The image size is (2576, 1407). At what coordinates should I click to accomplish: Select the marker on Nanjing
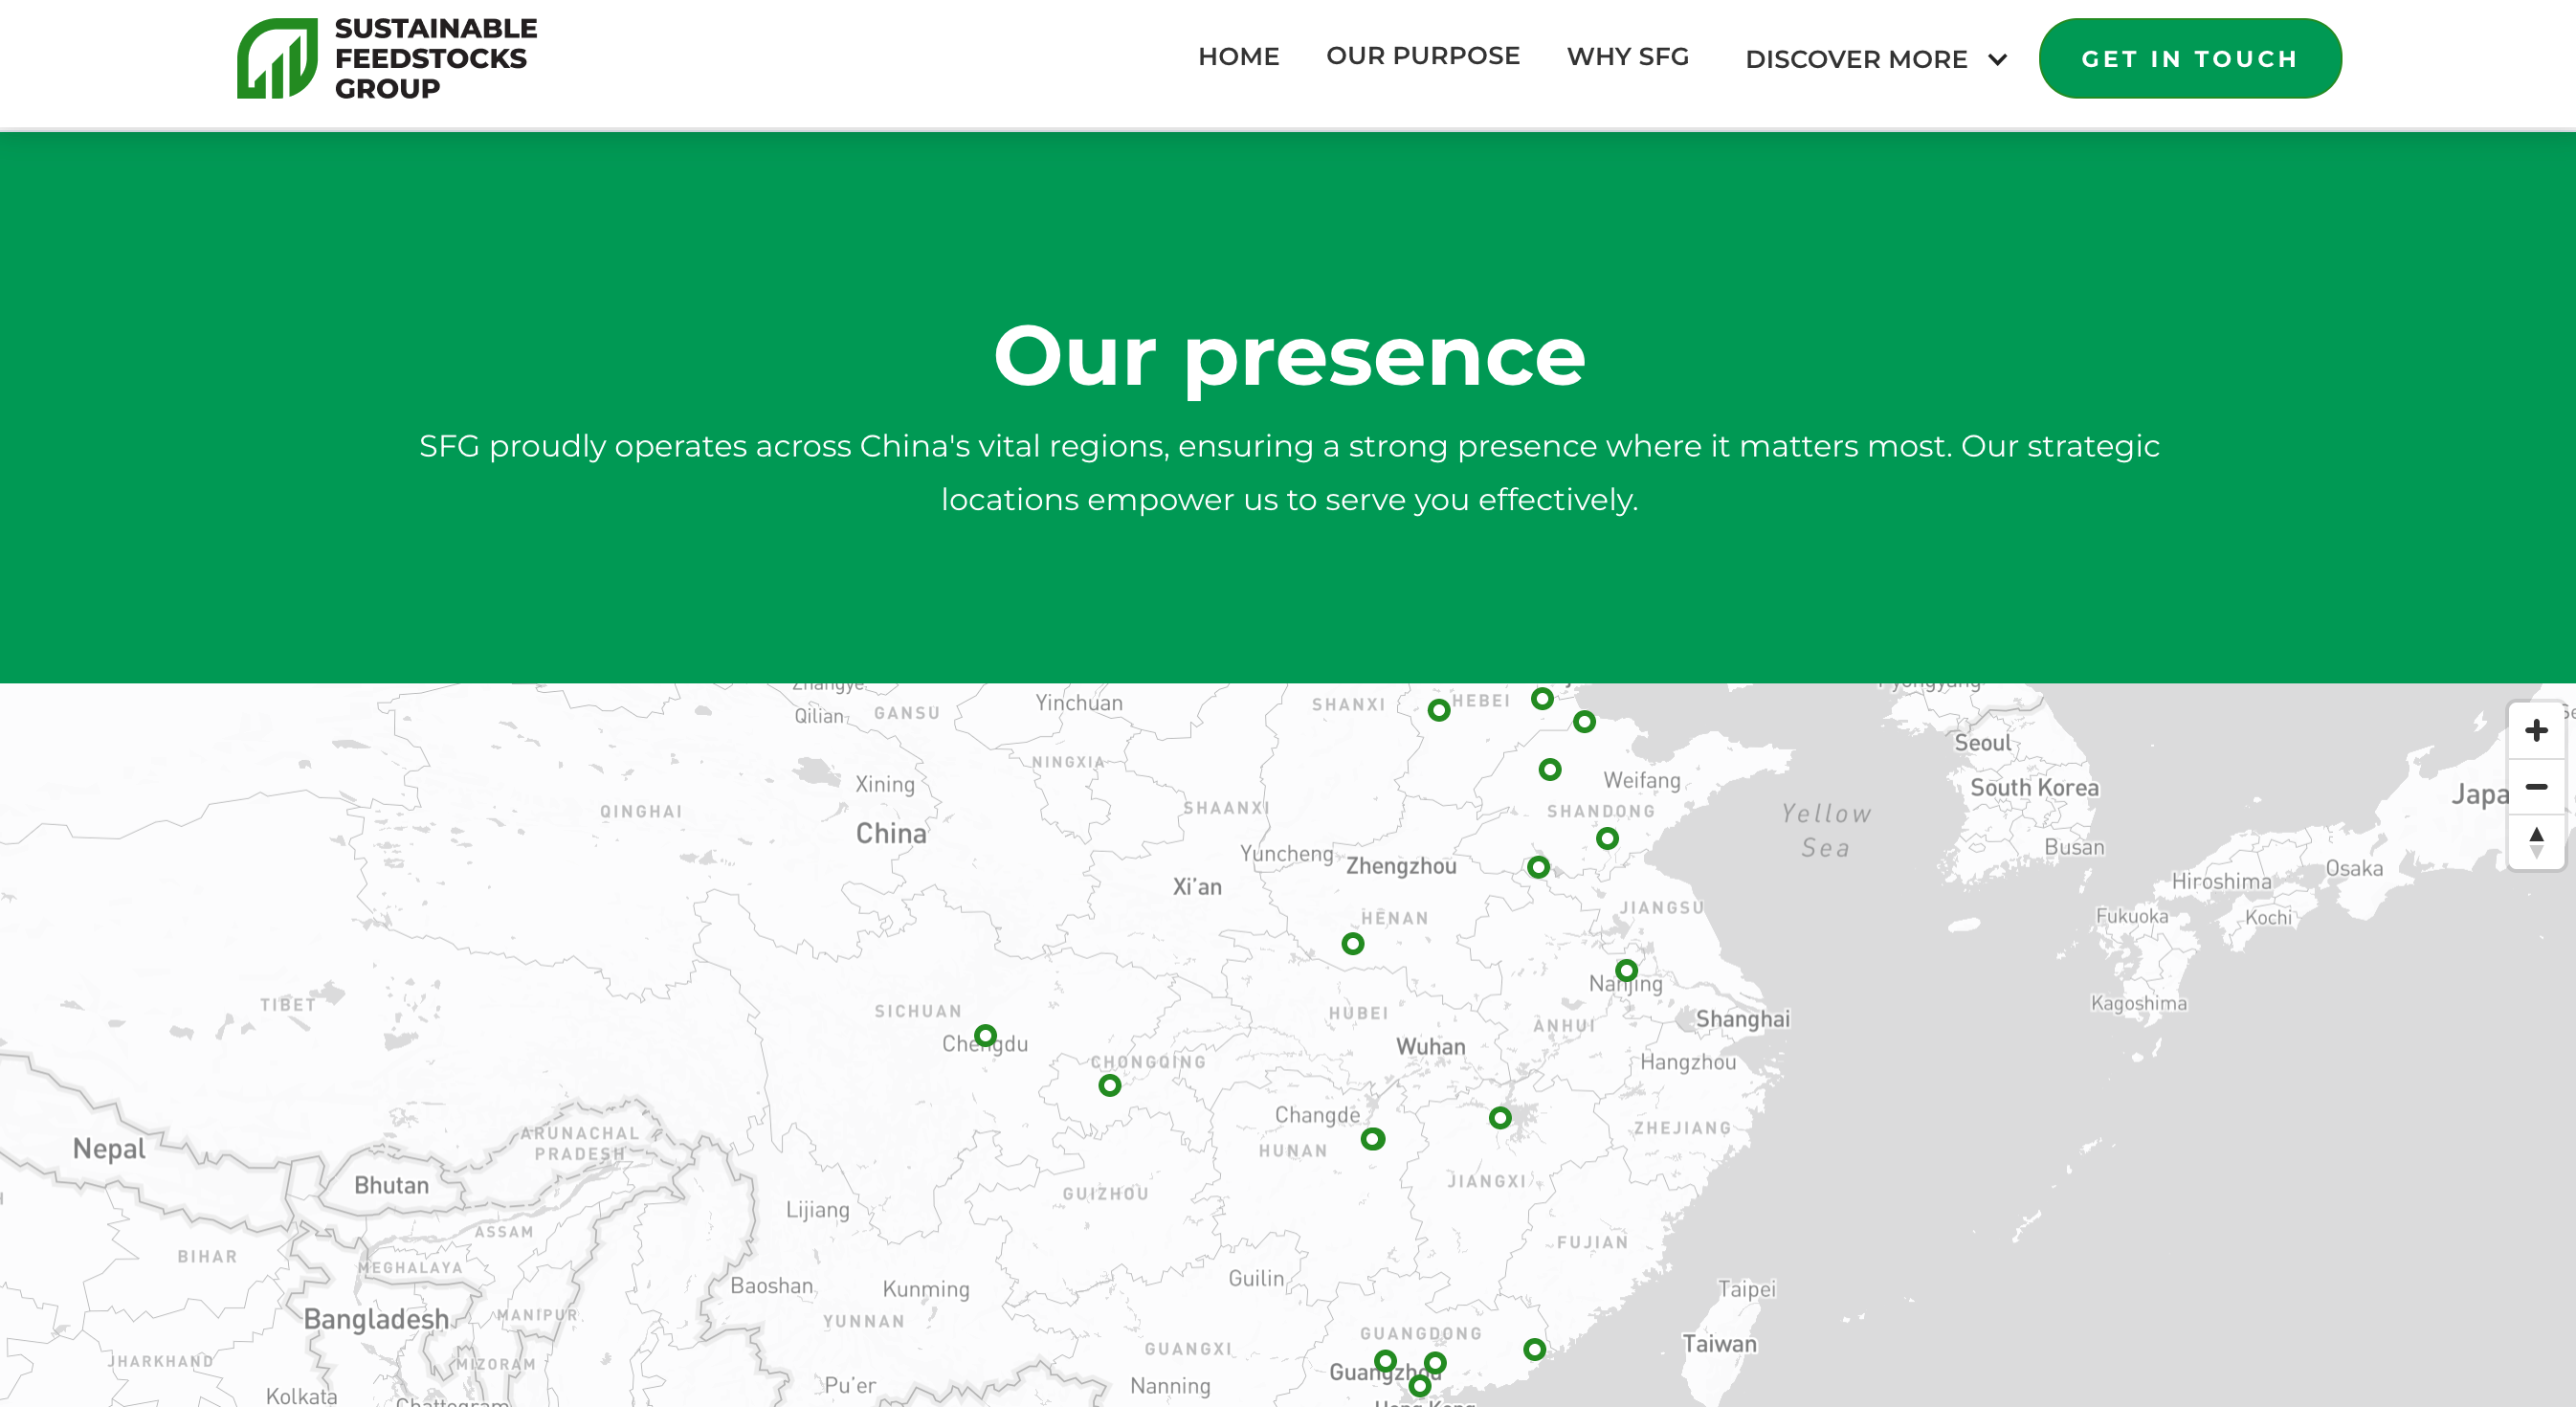click(1626, 970)
